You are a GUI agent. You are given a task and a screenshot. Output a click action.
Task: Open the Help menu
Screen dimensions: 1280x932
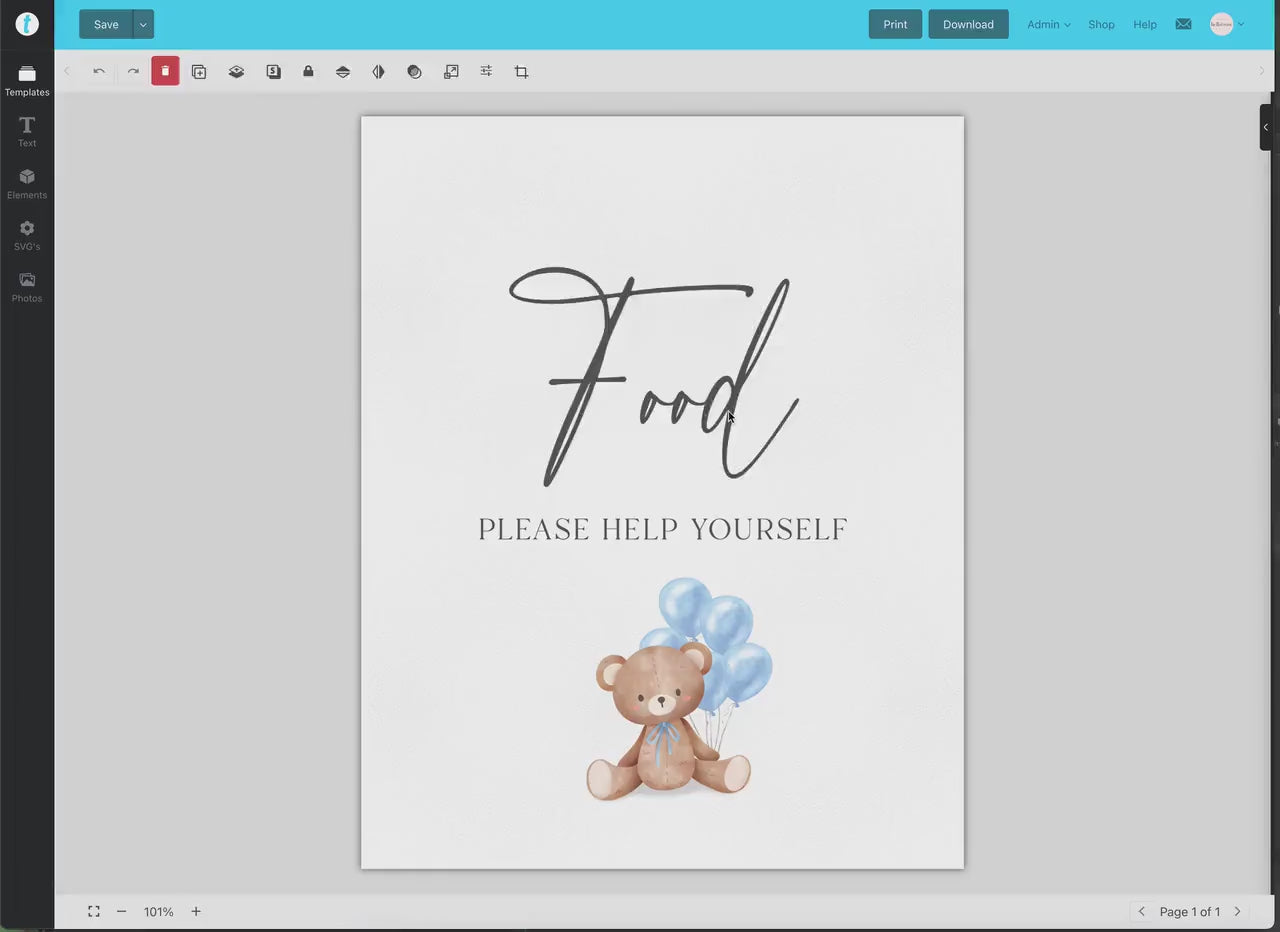[1145, 24]
